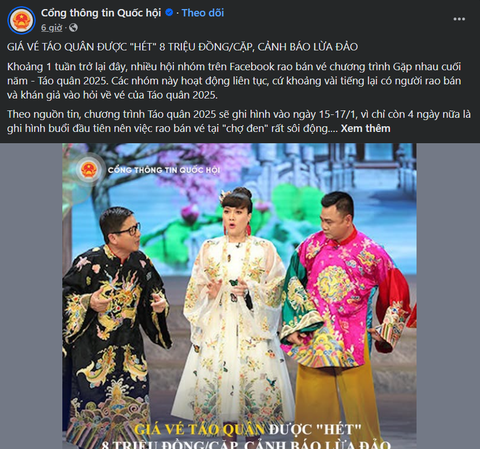This screenshot has width=480, height=449.
Task: Click paragraph starting "Theo nguồn tin"
Action: click(239, 121)
